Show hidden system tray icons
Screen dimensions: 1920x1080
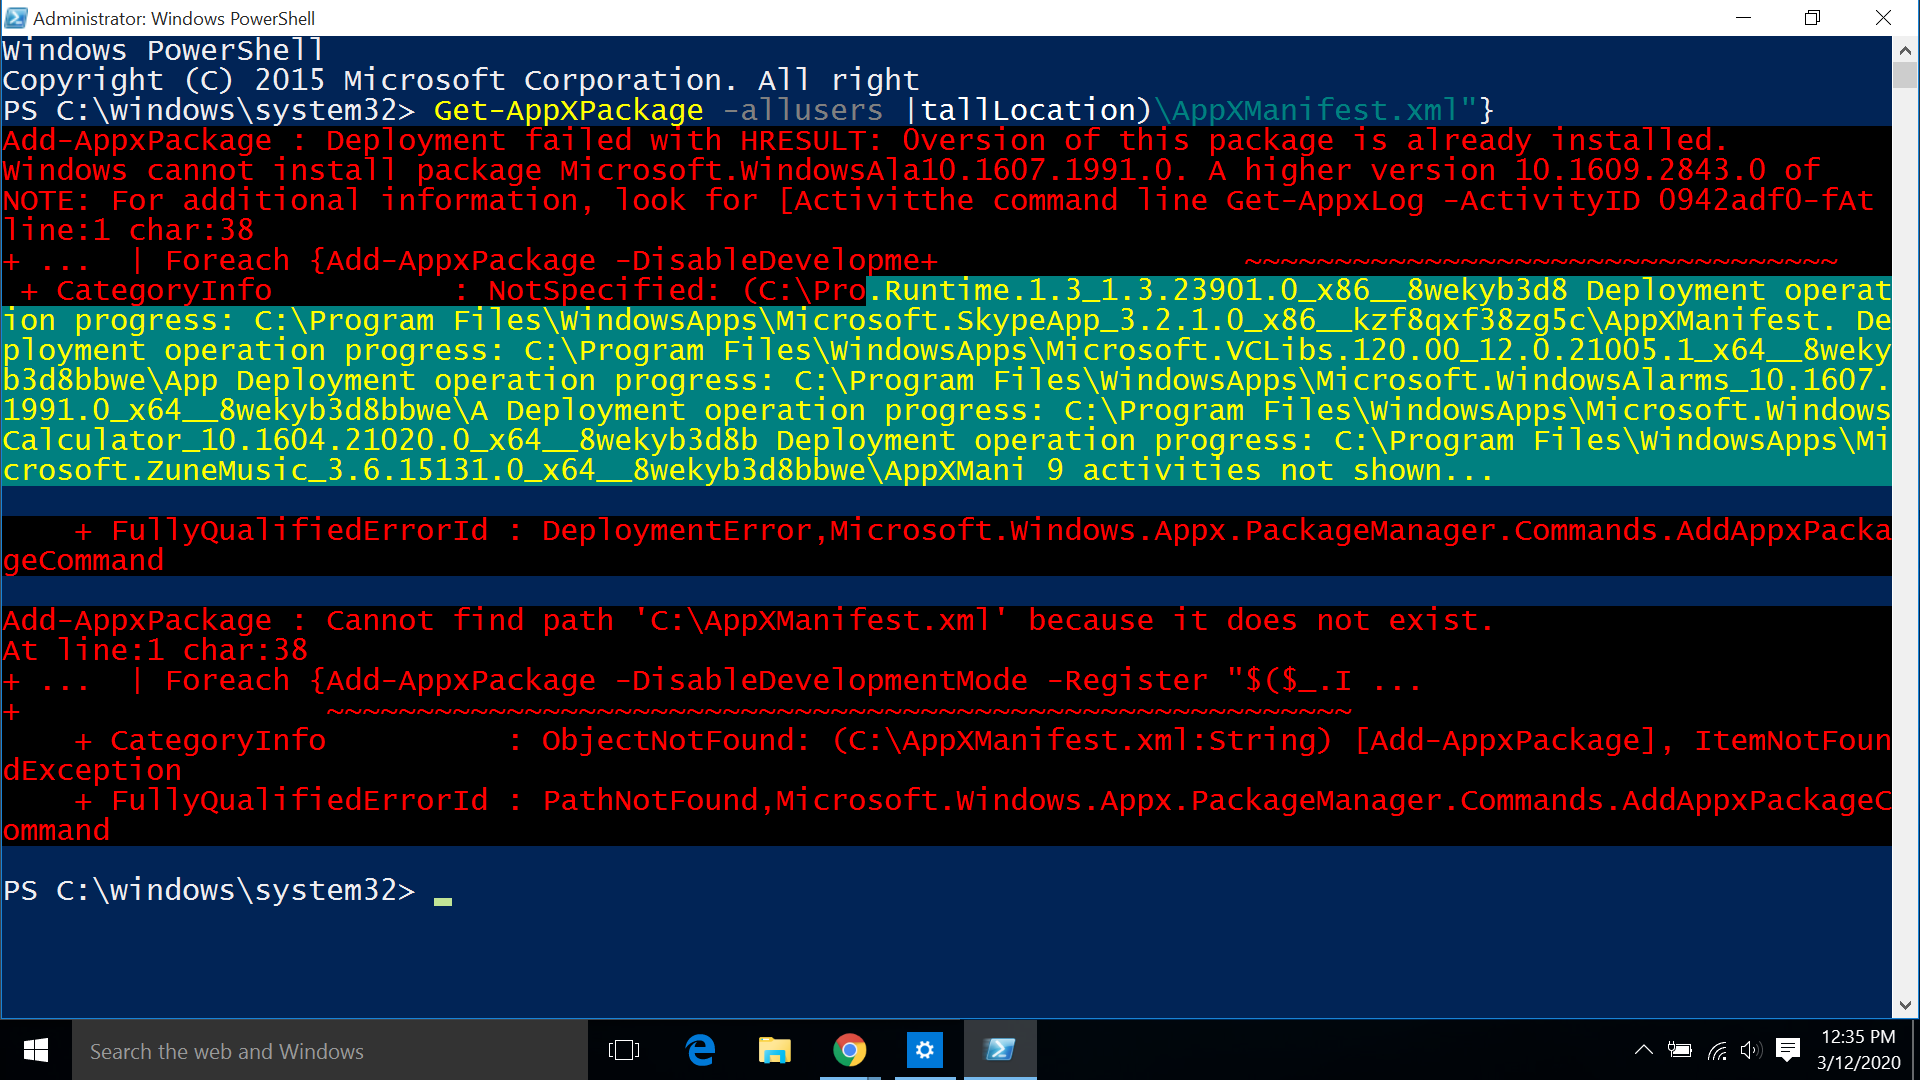[1643, 1050]
